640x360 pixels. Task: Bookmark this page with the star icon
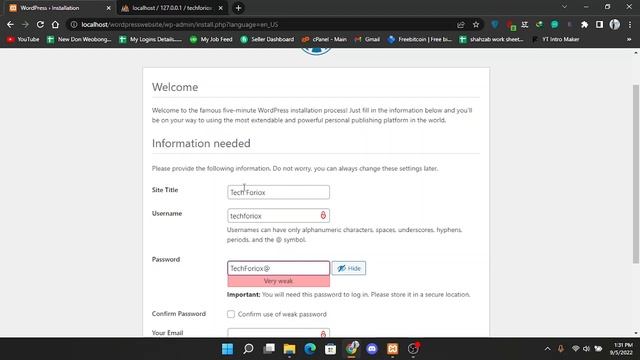click(x=476, y=24)
